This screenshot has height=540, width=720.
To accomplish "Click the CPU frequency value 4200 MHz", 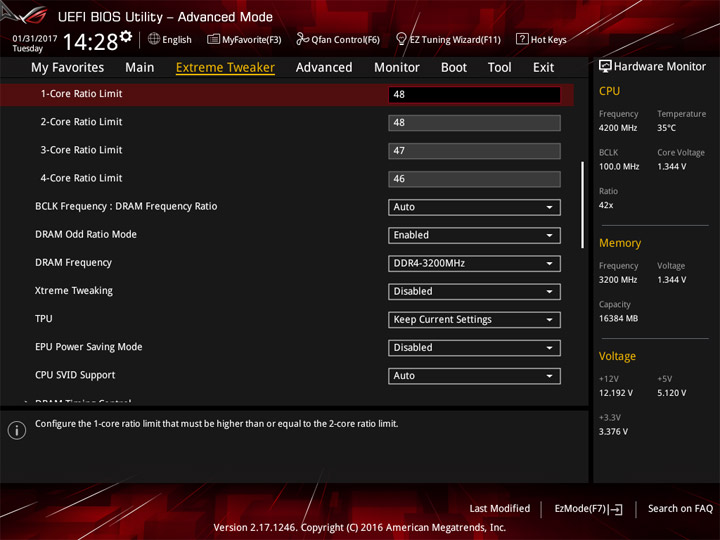I will click(x=618, y=128).
